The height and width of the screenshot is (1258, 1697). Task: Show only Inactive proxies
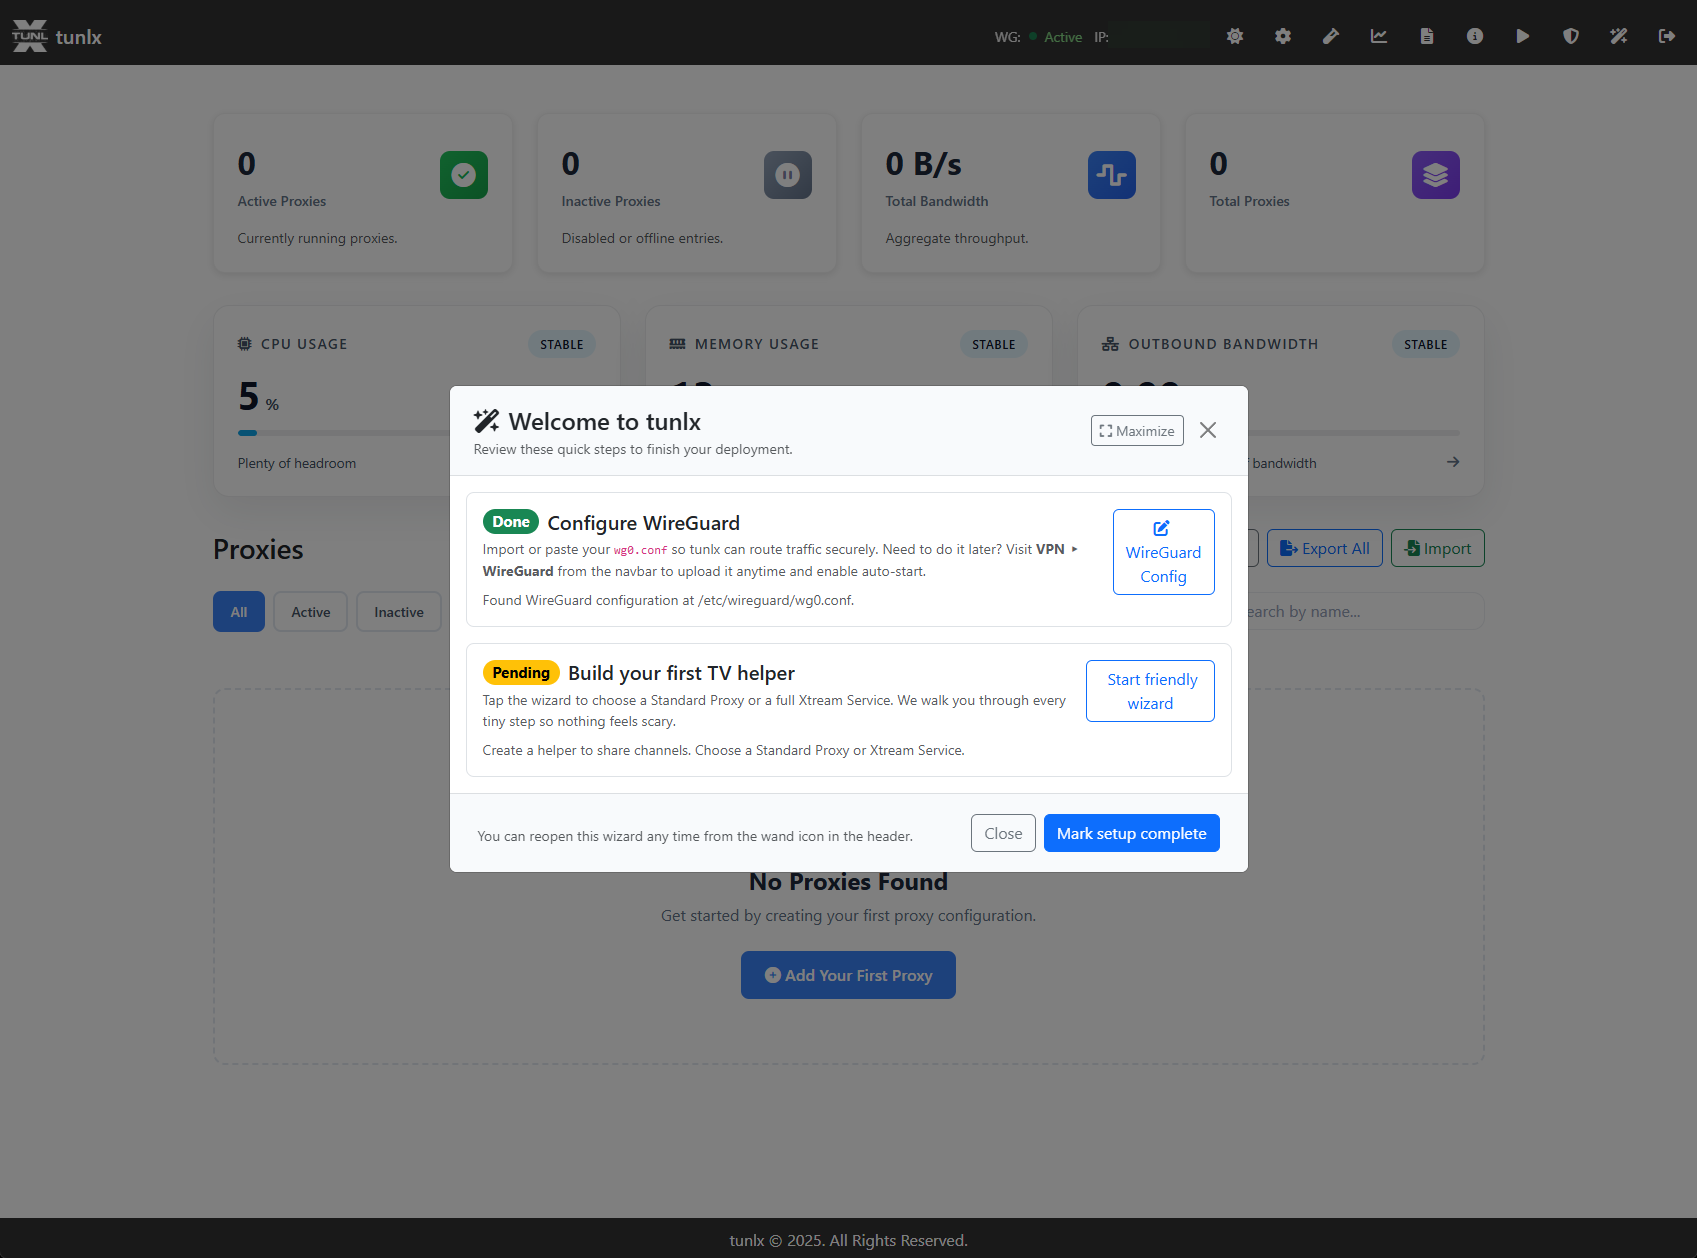(399, 612)
